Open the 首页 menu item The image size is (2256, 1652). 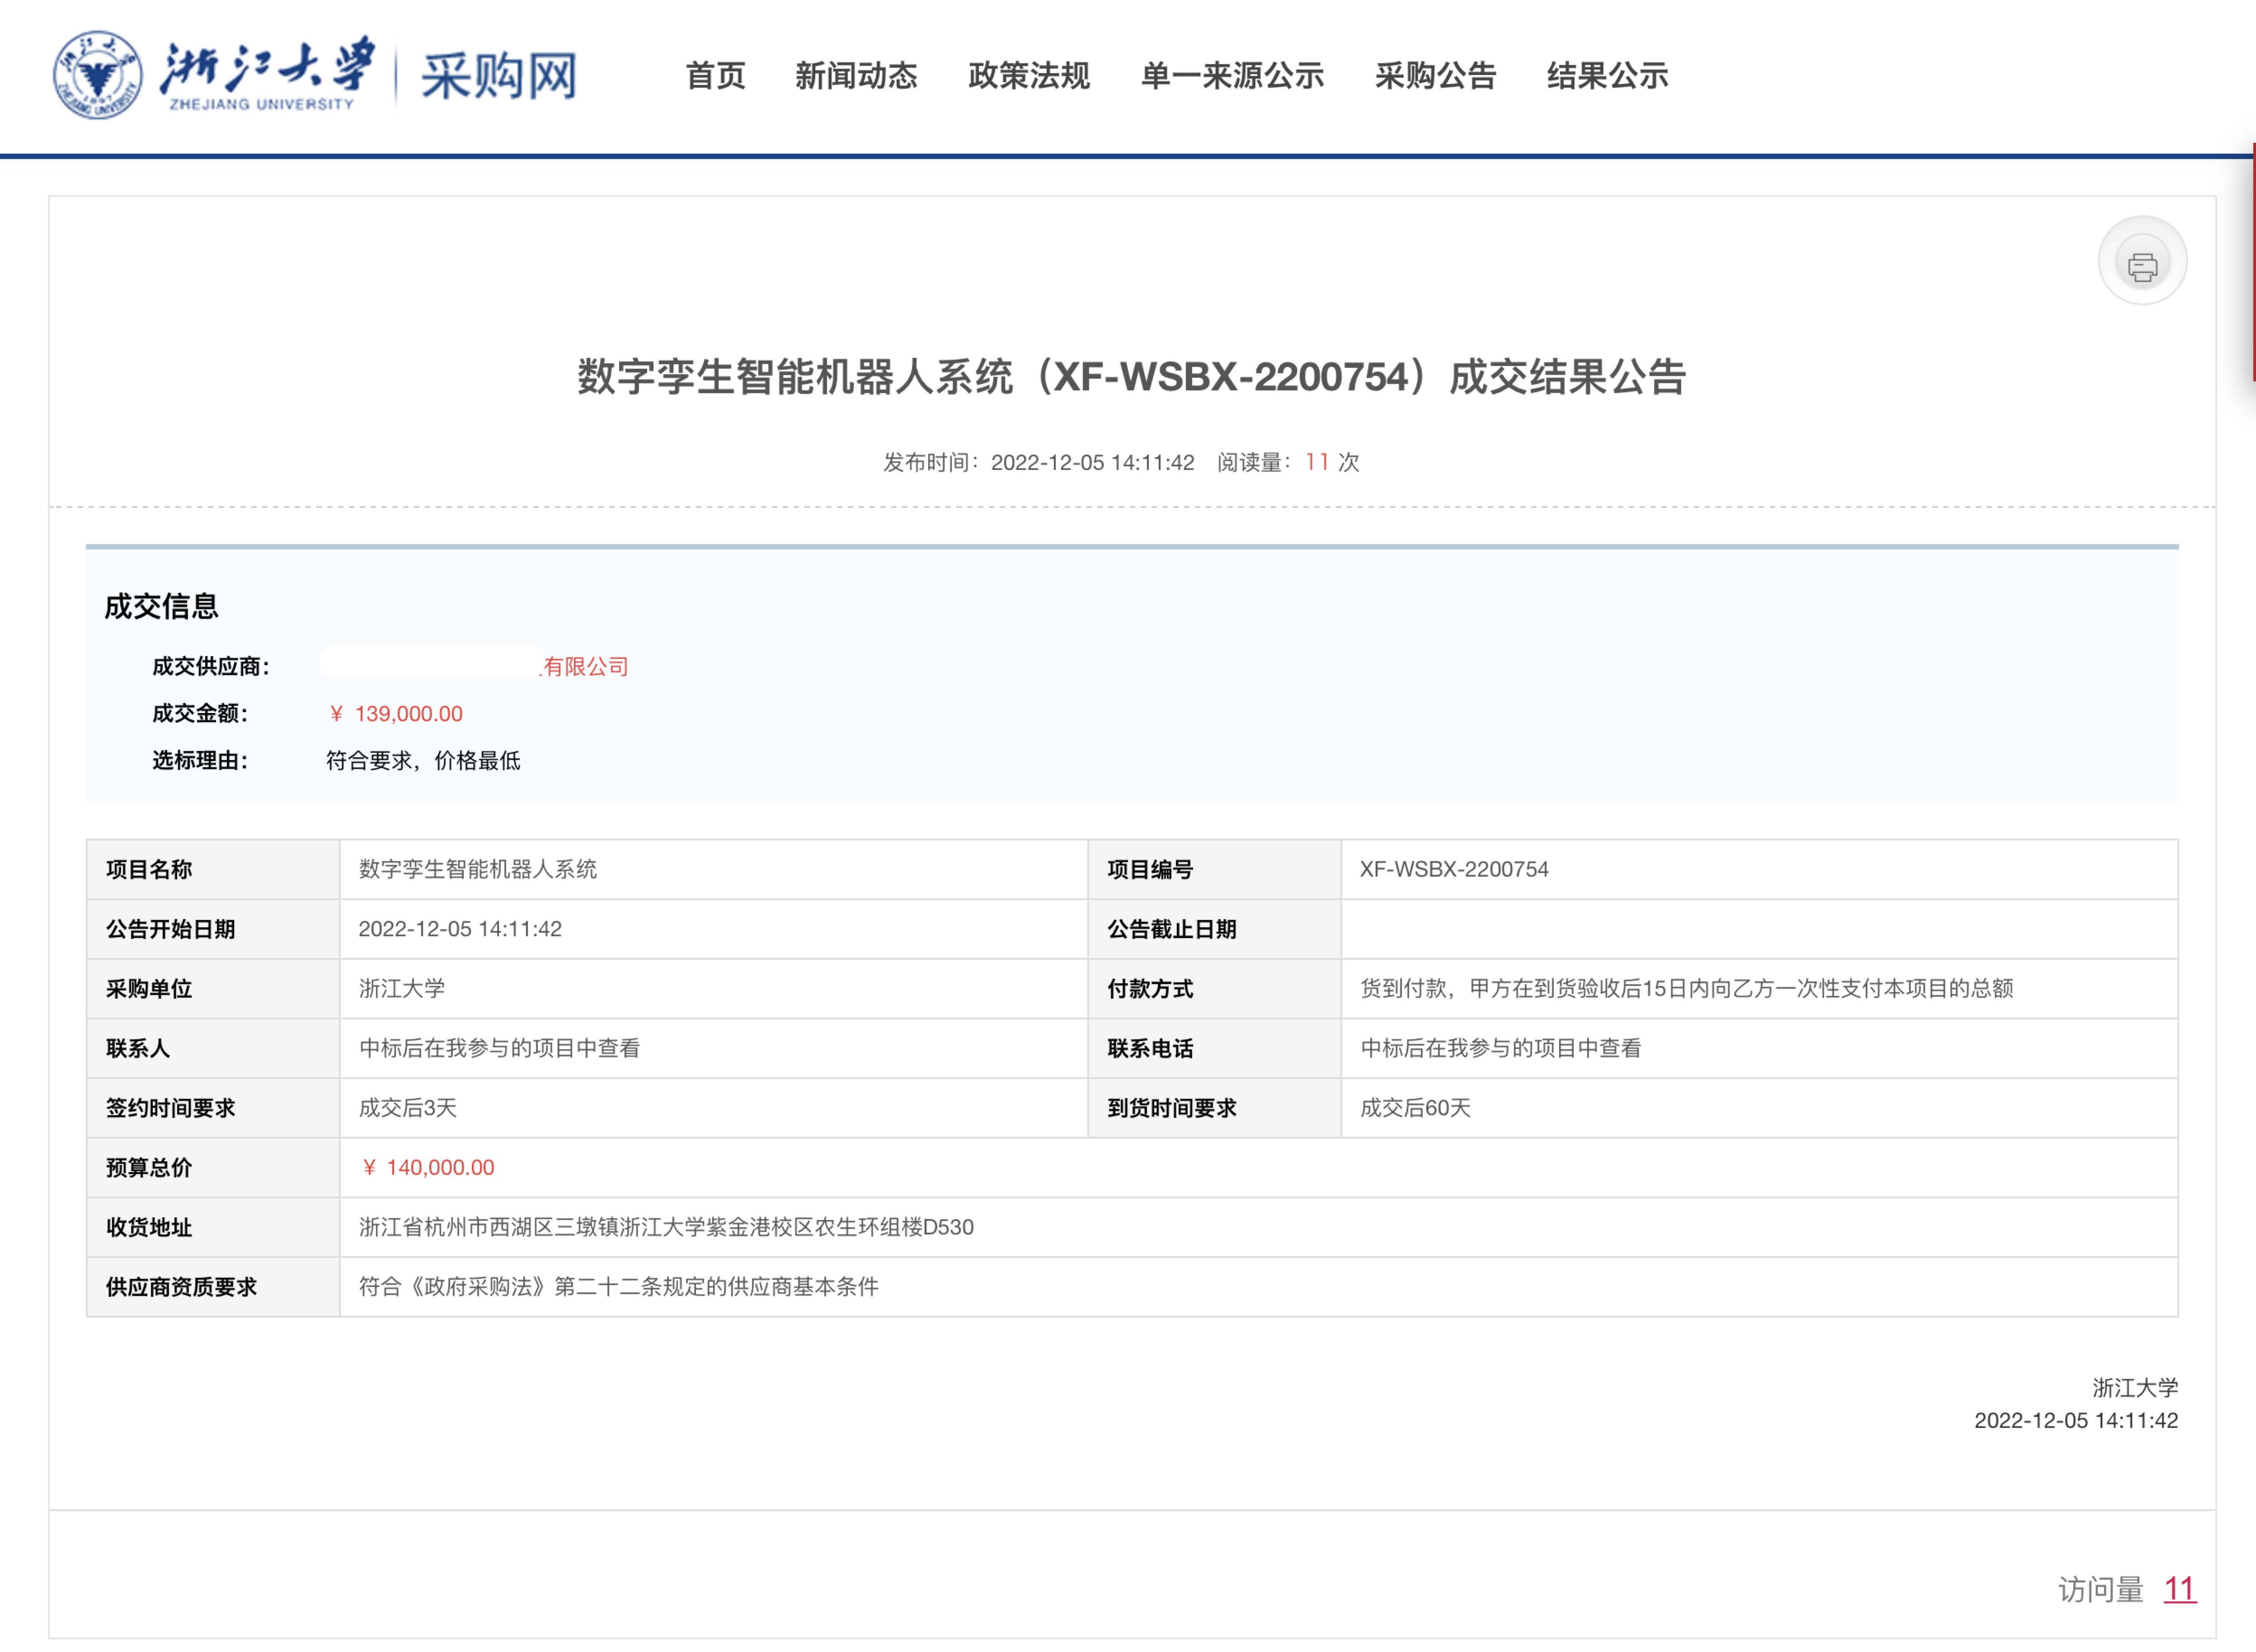click(x=715, y=76)
